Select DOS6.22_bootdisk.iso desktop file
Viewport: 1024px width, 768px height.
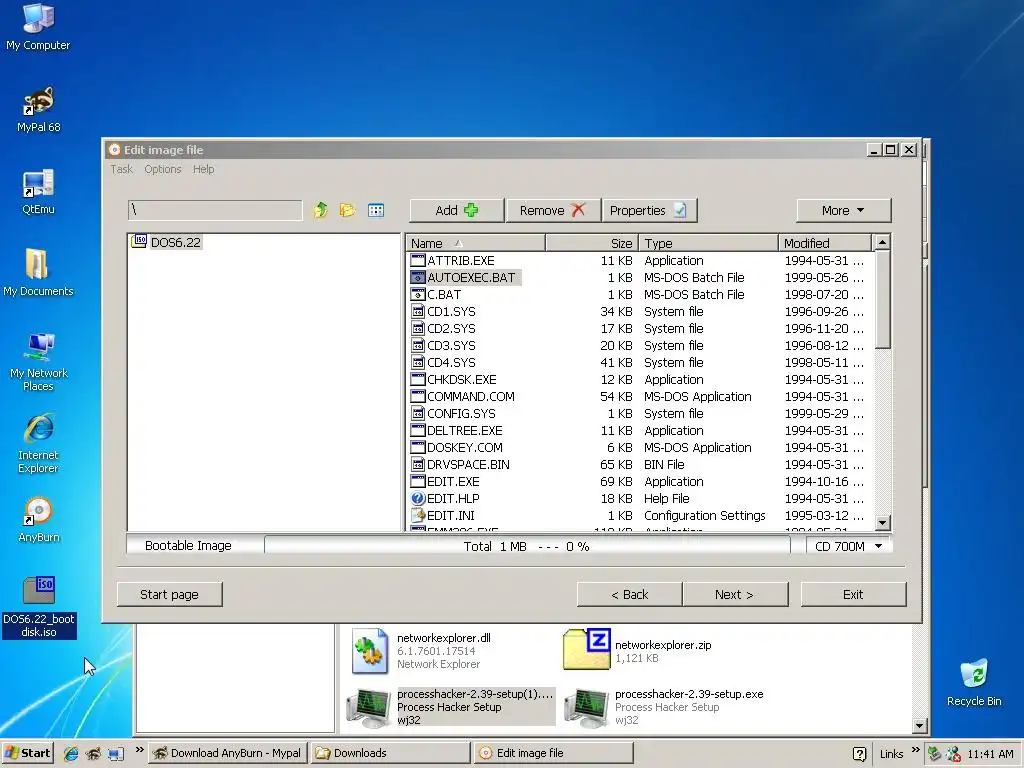point(39,607)
